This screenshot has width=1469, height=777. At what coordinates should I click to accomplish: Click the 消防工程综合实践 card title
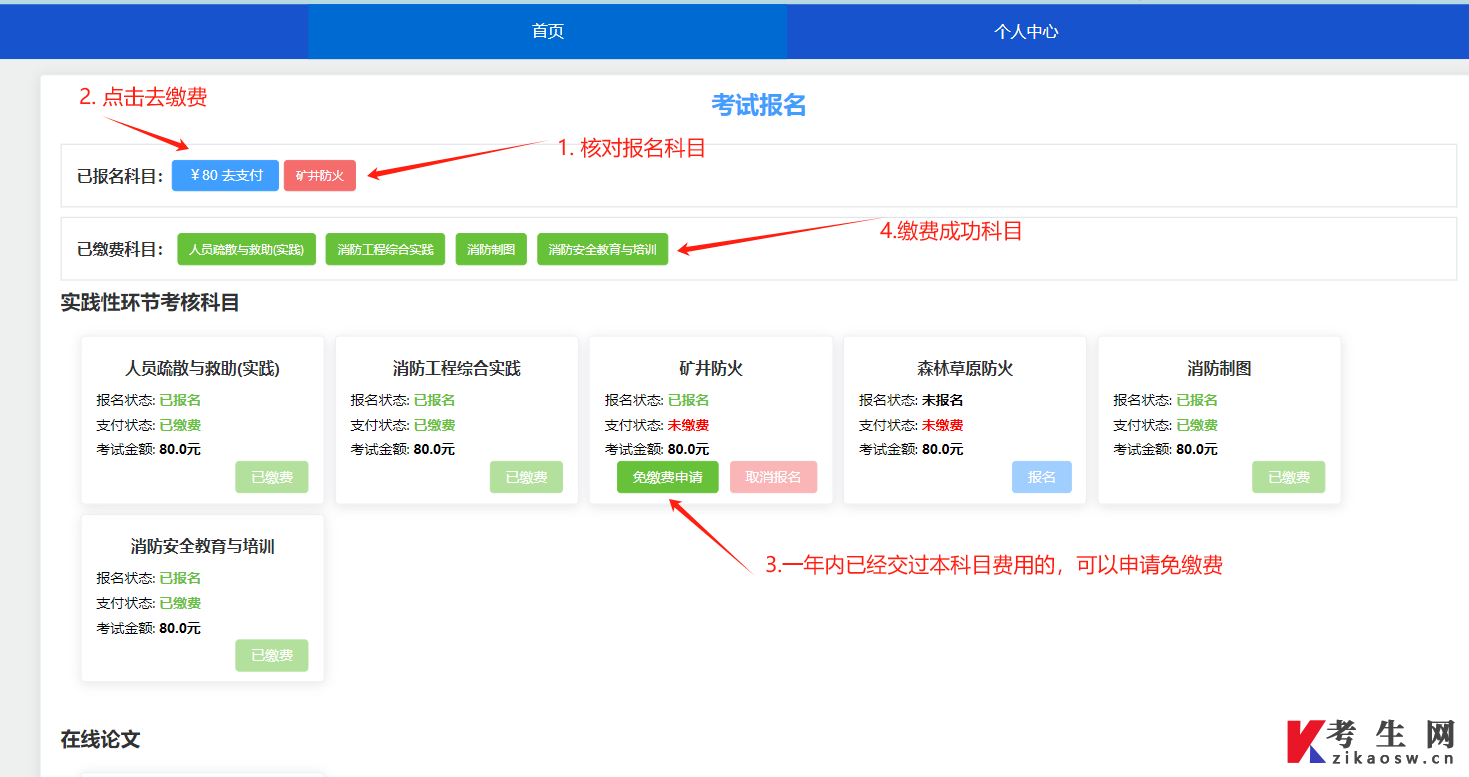click(456, 368)
